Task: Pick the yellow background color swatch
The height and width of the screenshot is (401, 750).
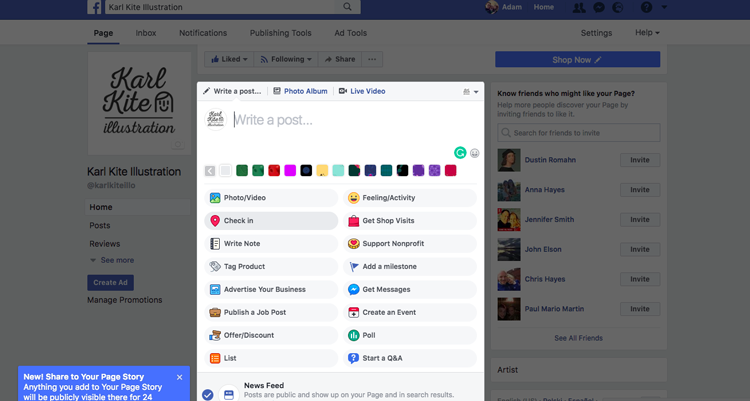Action: [322, 171]
